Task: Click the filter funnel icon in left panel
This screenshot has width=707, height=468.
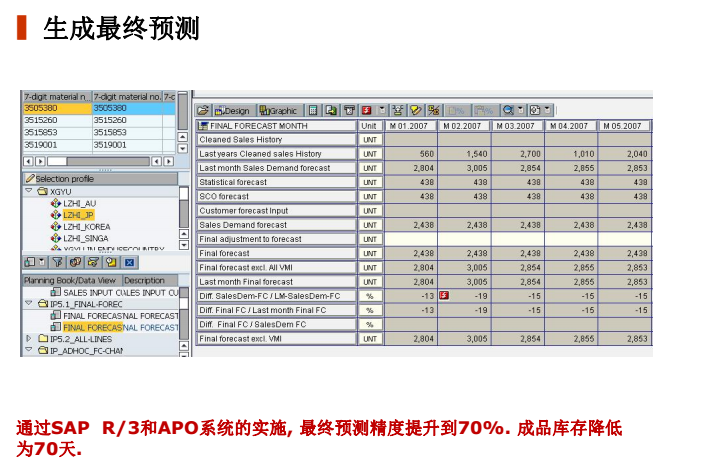Action: tap(59, 262)
